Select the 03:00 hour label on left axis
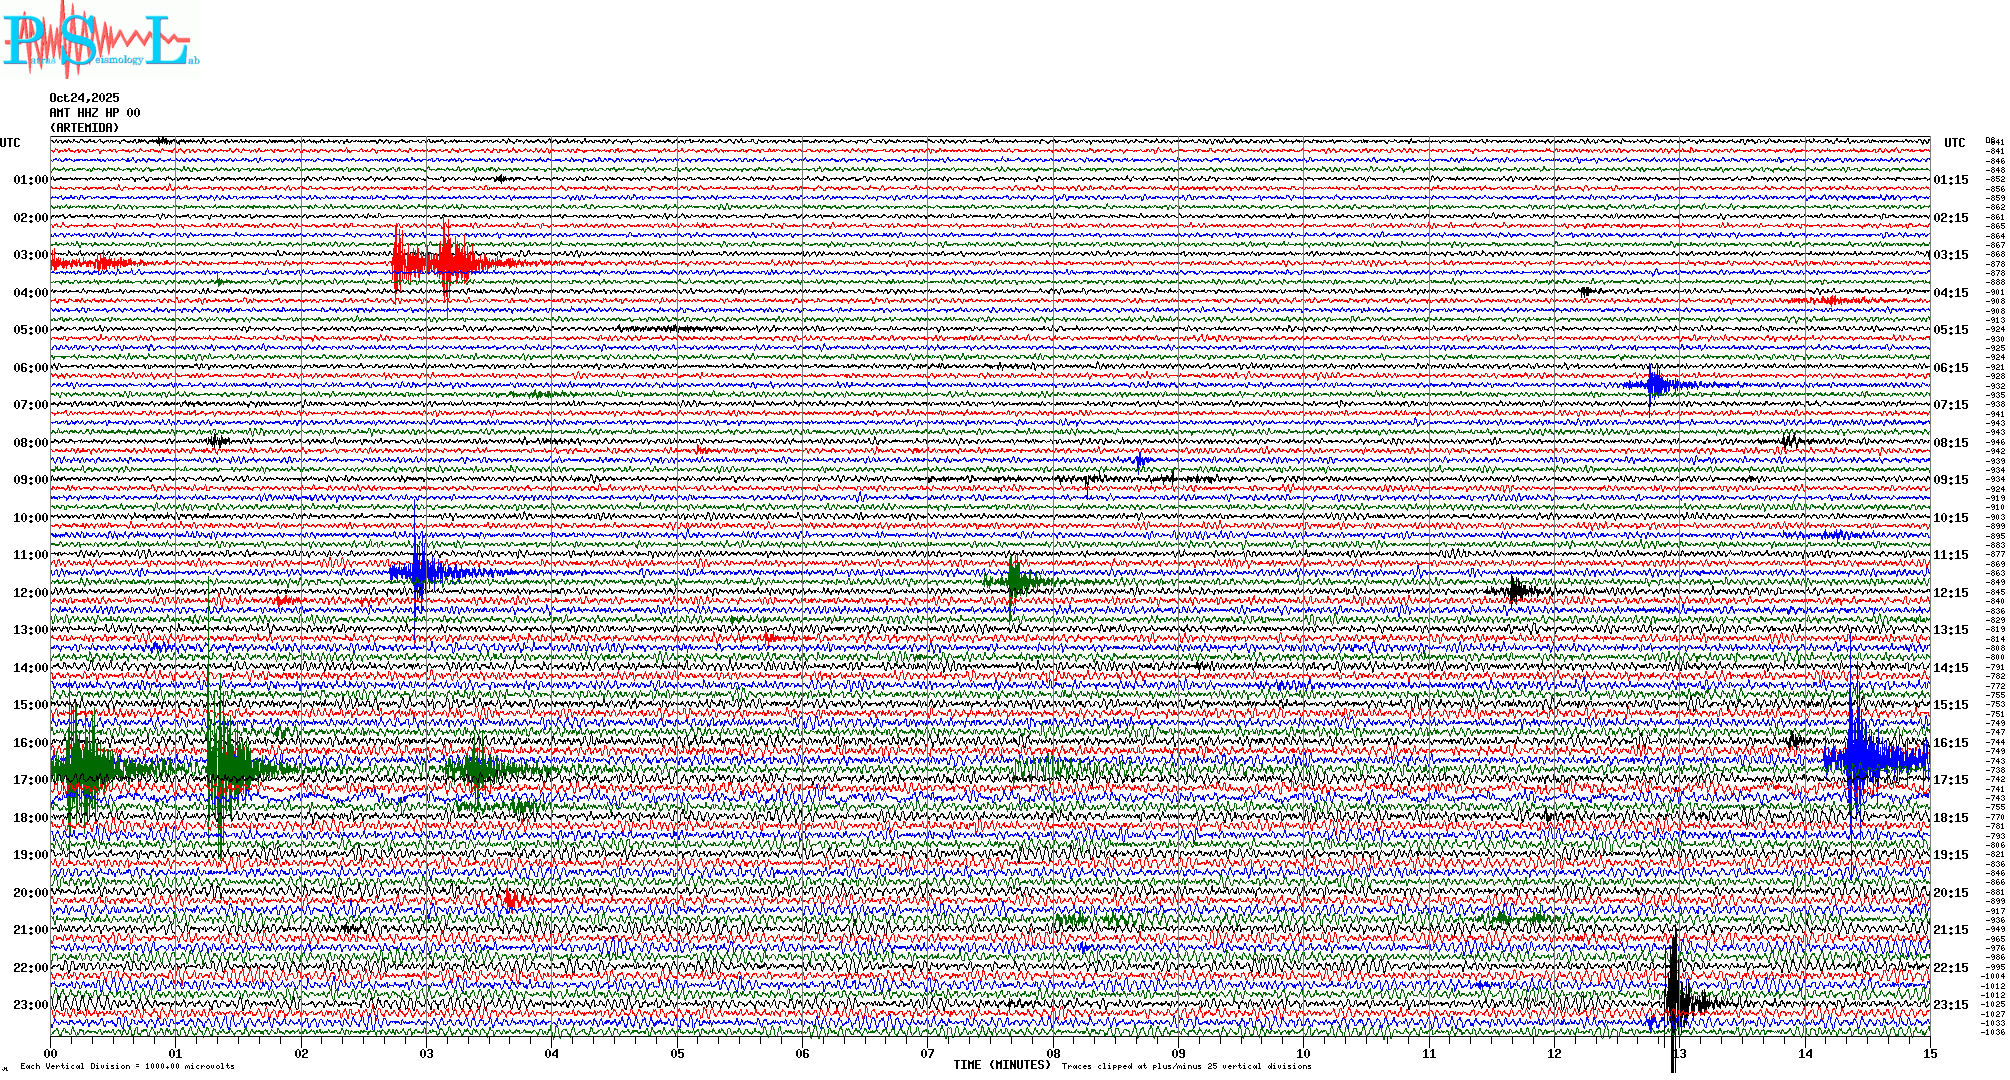 (30, 255)
